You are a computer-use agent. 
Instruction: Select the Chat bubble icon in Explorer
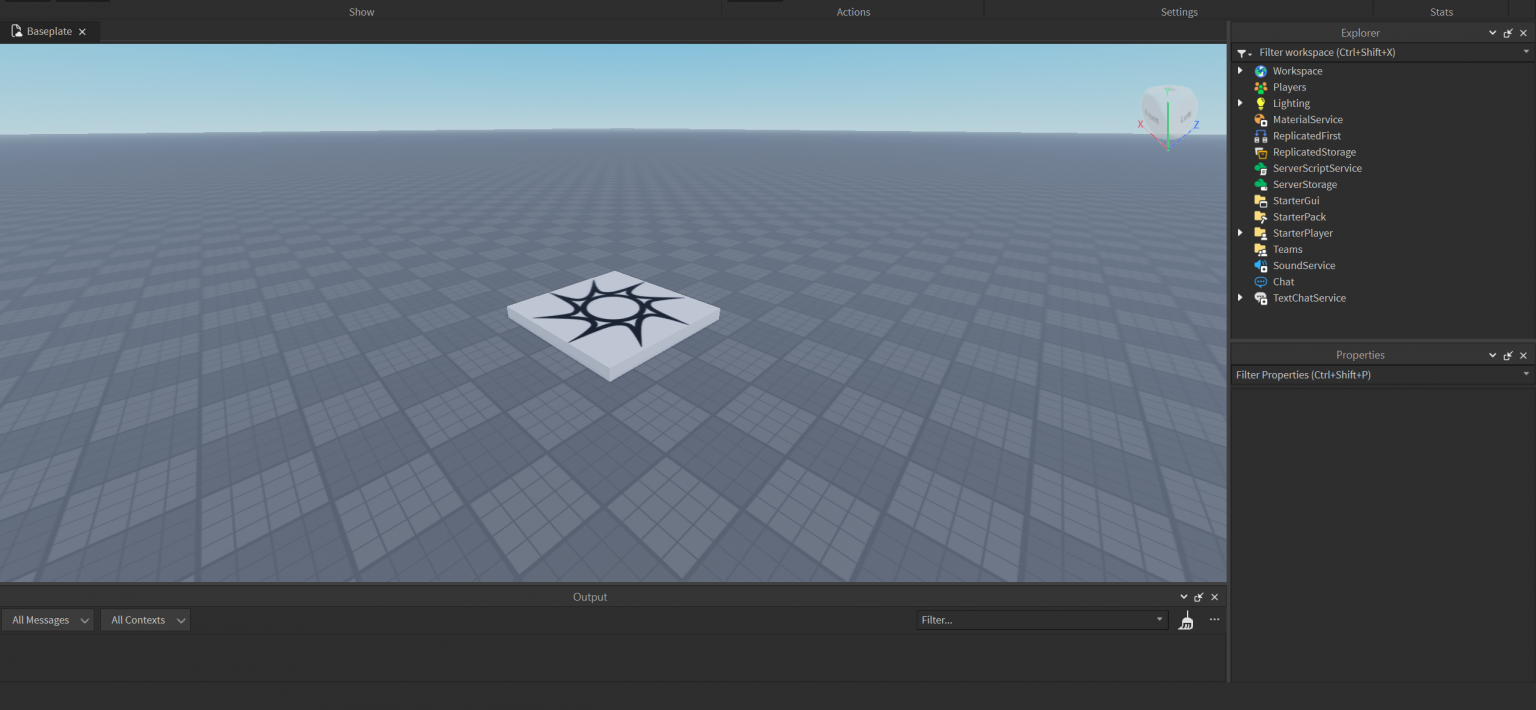pos(1261,281)
